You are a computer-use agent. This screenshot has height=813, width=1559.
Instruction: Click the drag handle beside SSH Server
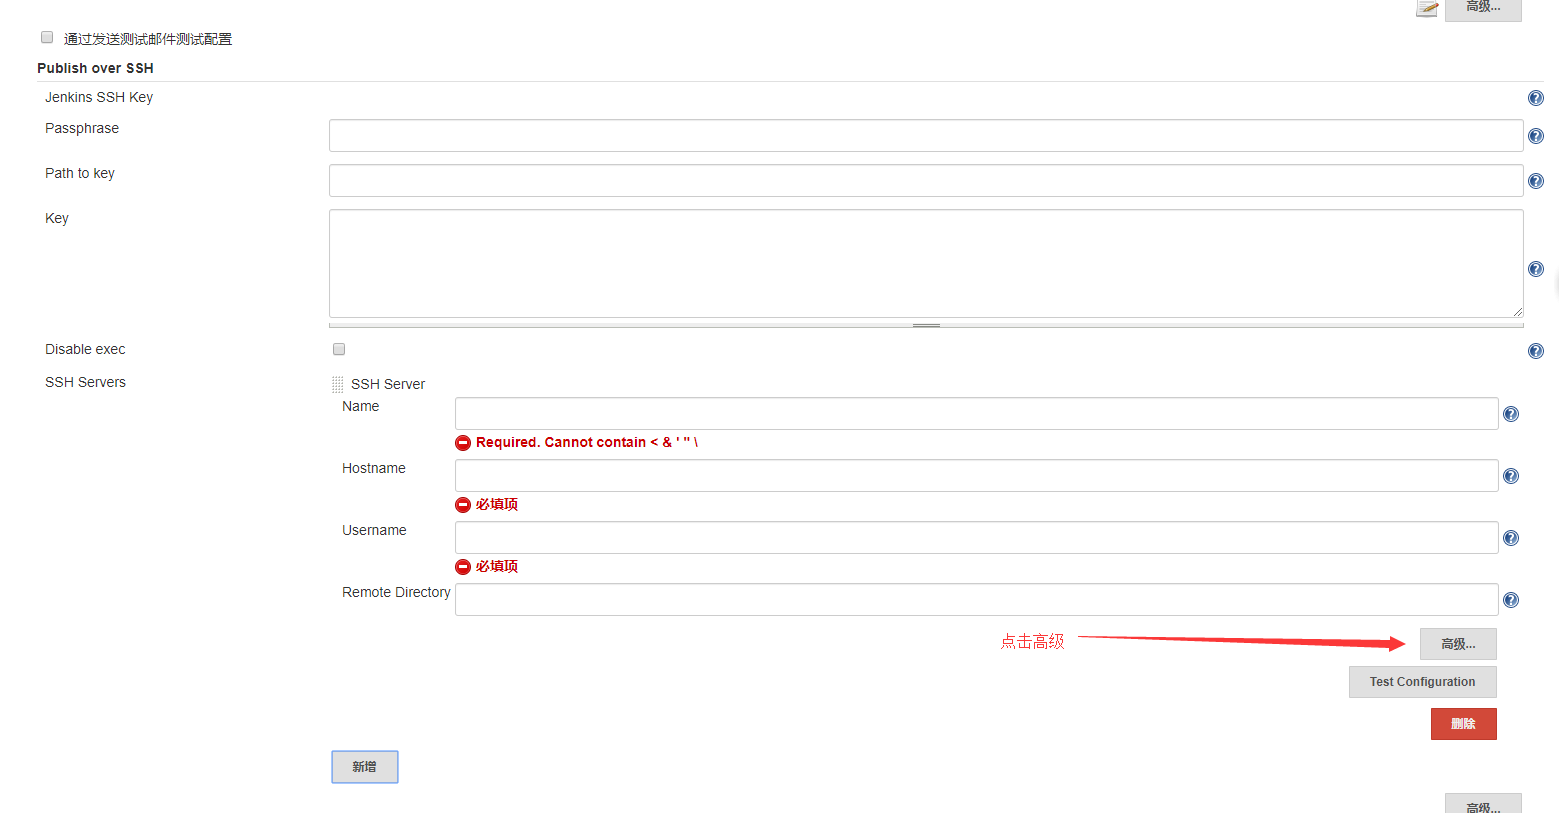[337, 383]
